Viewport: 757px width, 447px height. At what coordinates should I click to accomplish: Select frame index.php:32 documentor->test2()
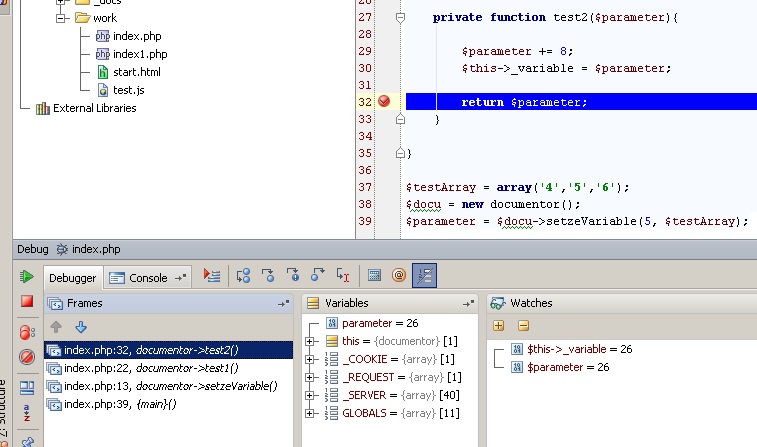168,350
